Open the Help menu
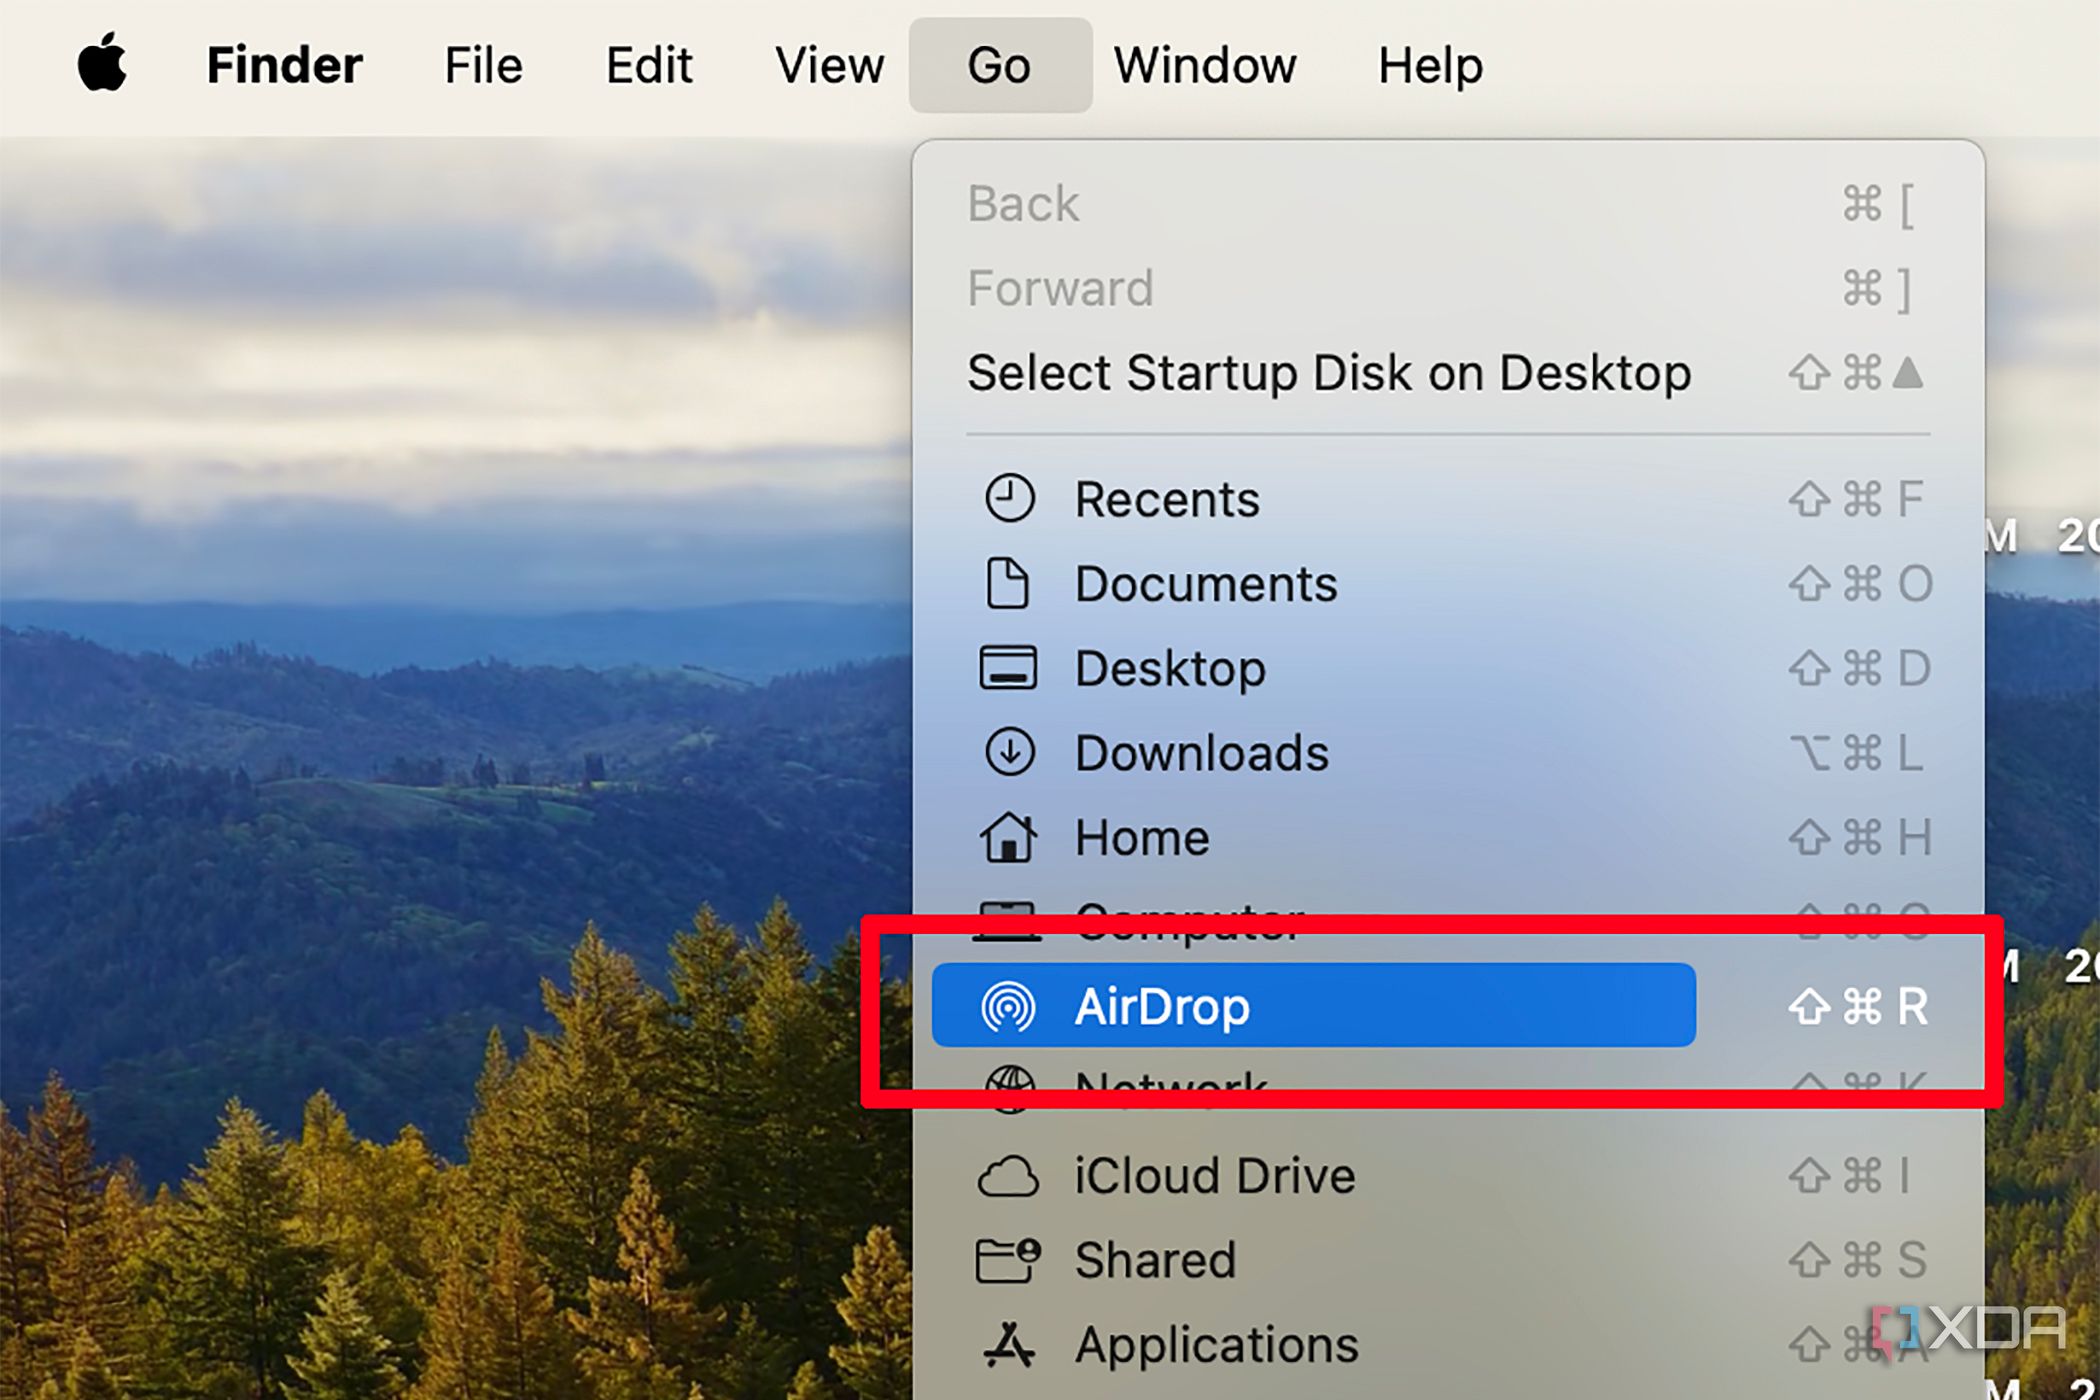This screenshot has height=1400, width=2100. pos(1430,66)
